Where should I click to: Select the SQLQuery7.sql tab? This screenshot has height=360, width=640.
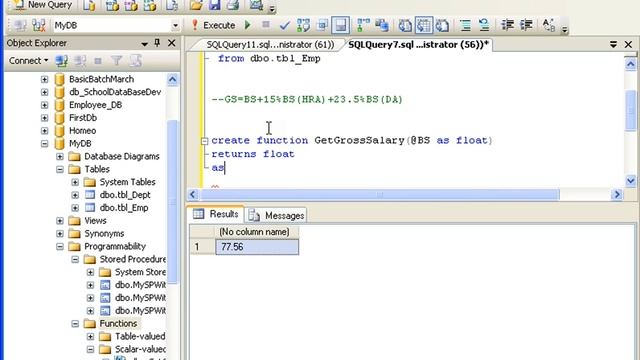point(418,44)
